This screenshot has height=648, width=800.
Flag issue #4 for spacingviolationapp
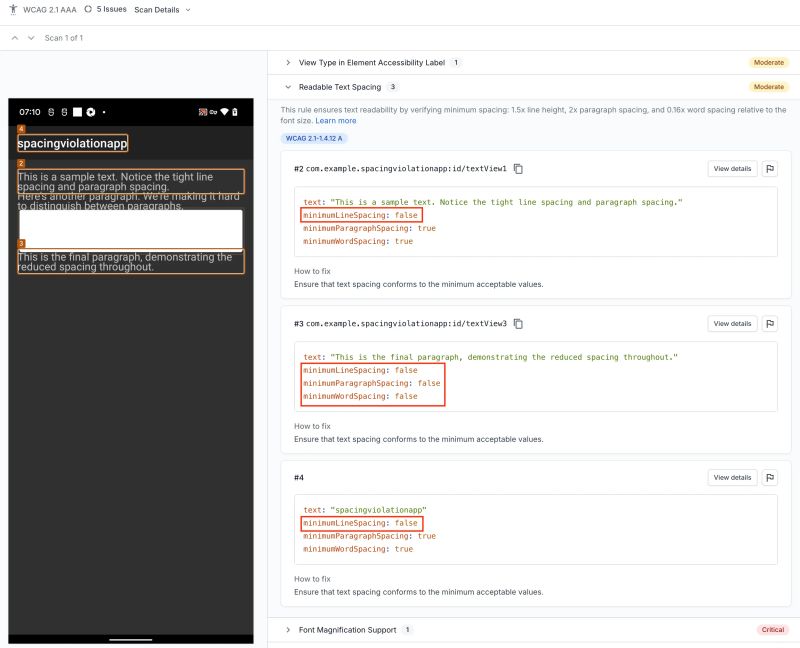(x=769, y=478)
